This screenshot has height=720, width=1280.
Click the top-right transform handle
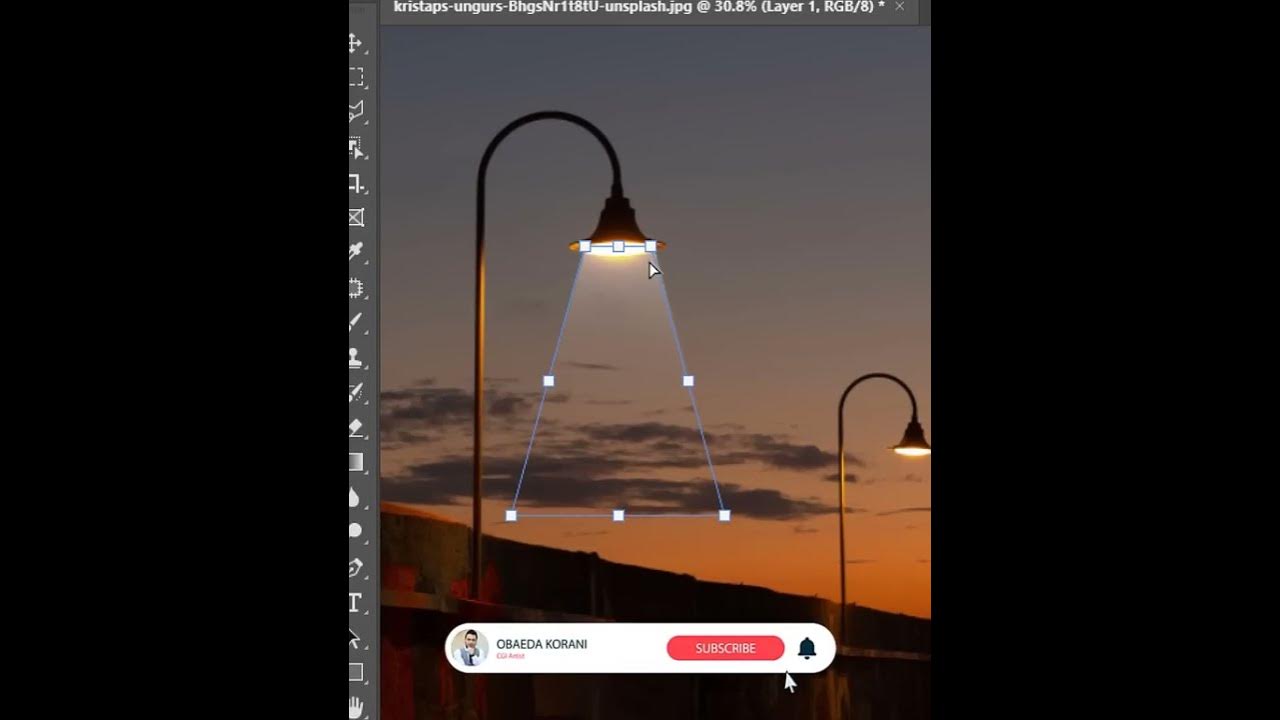[651, 246]
